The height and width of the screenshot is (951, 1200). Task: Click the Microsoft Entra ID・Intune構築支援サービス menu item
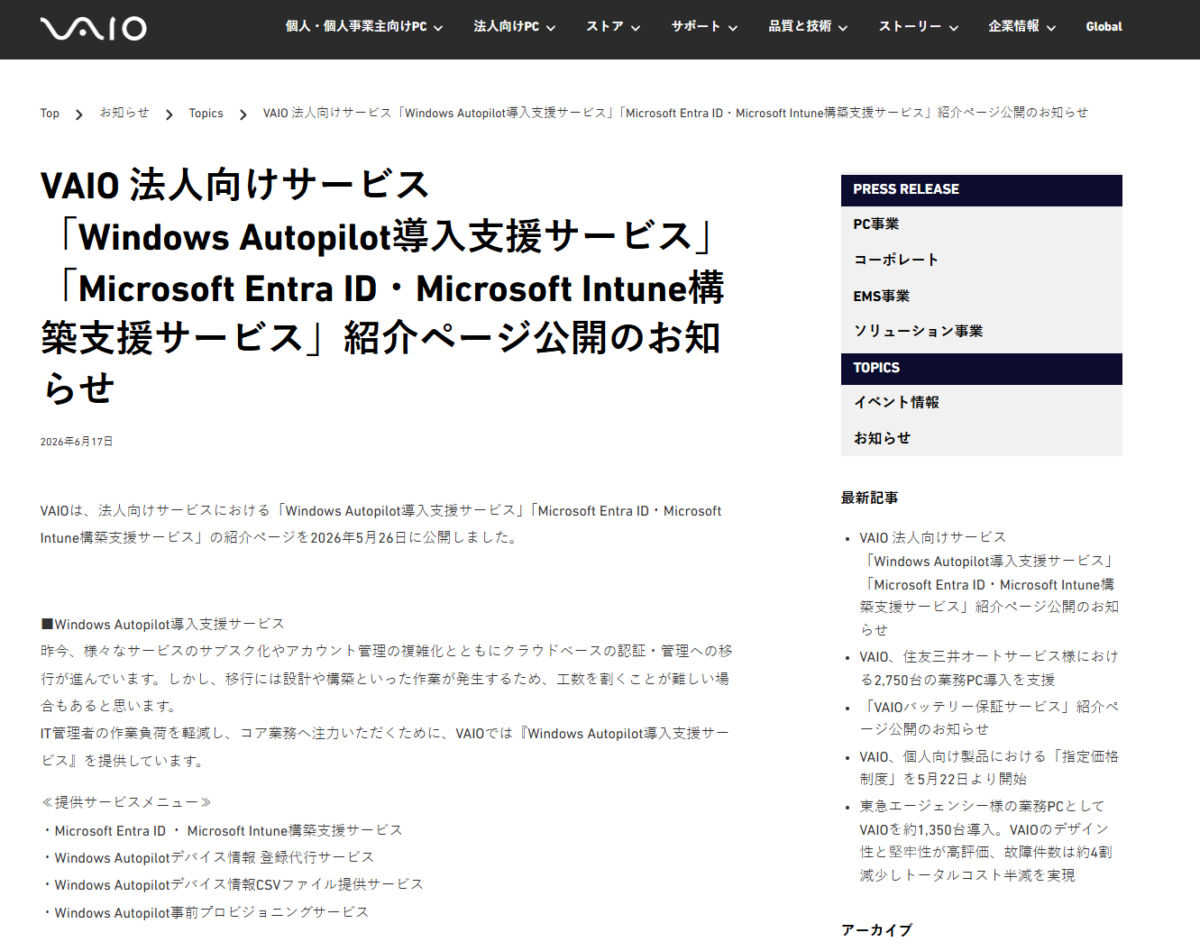[x=222, y=831]
